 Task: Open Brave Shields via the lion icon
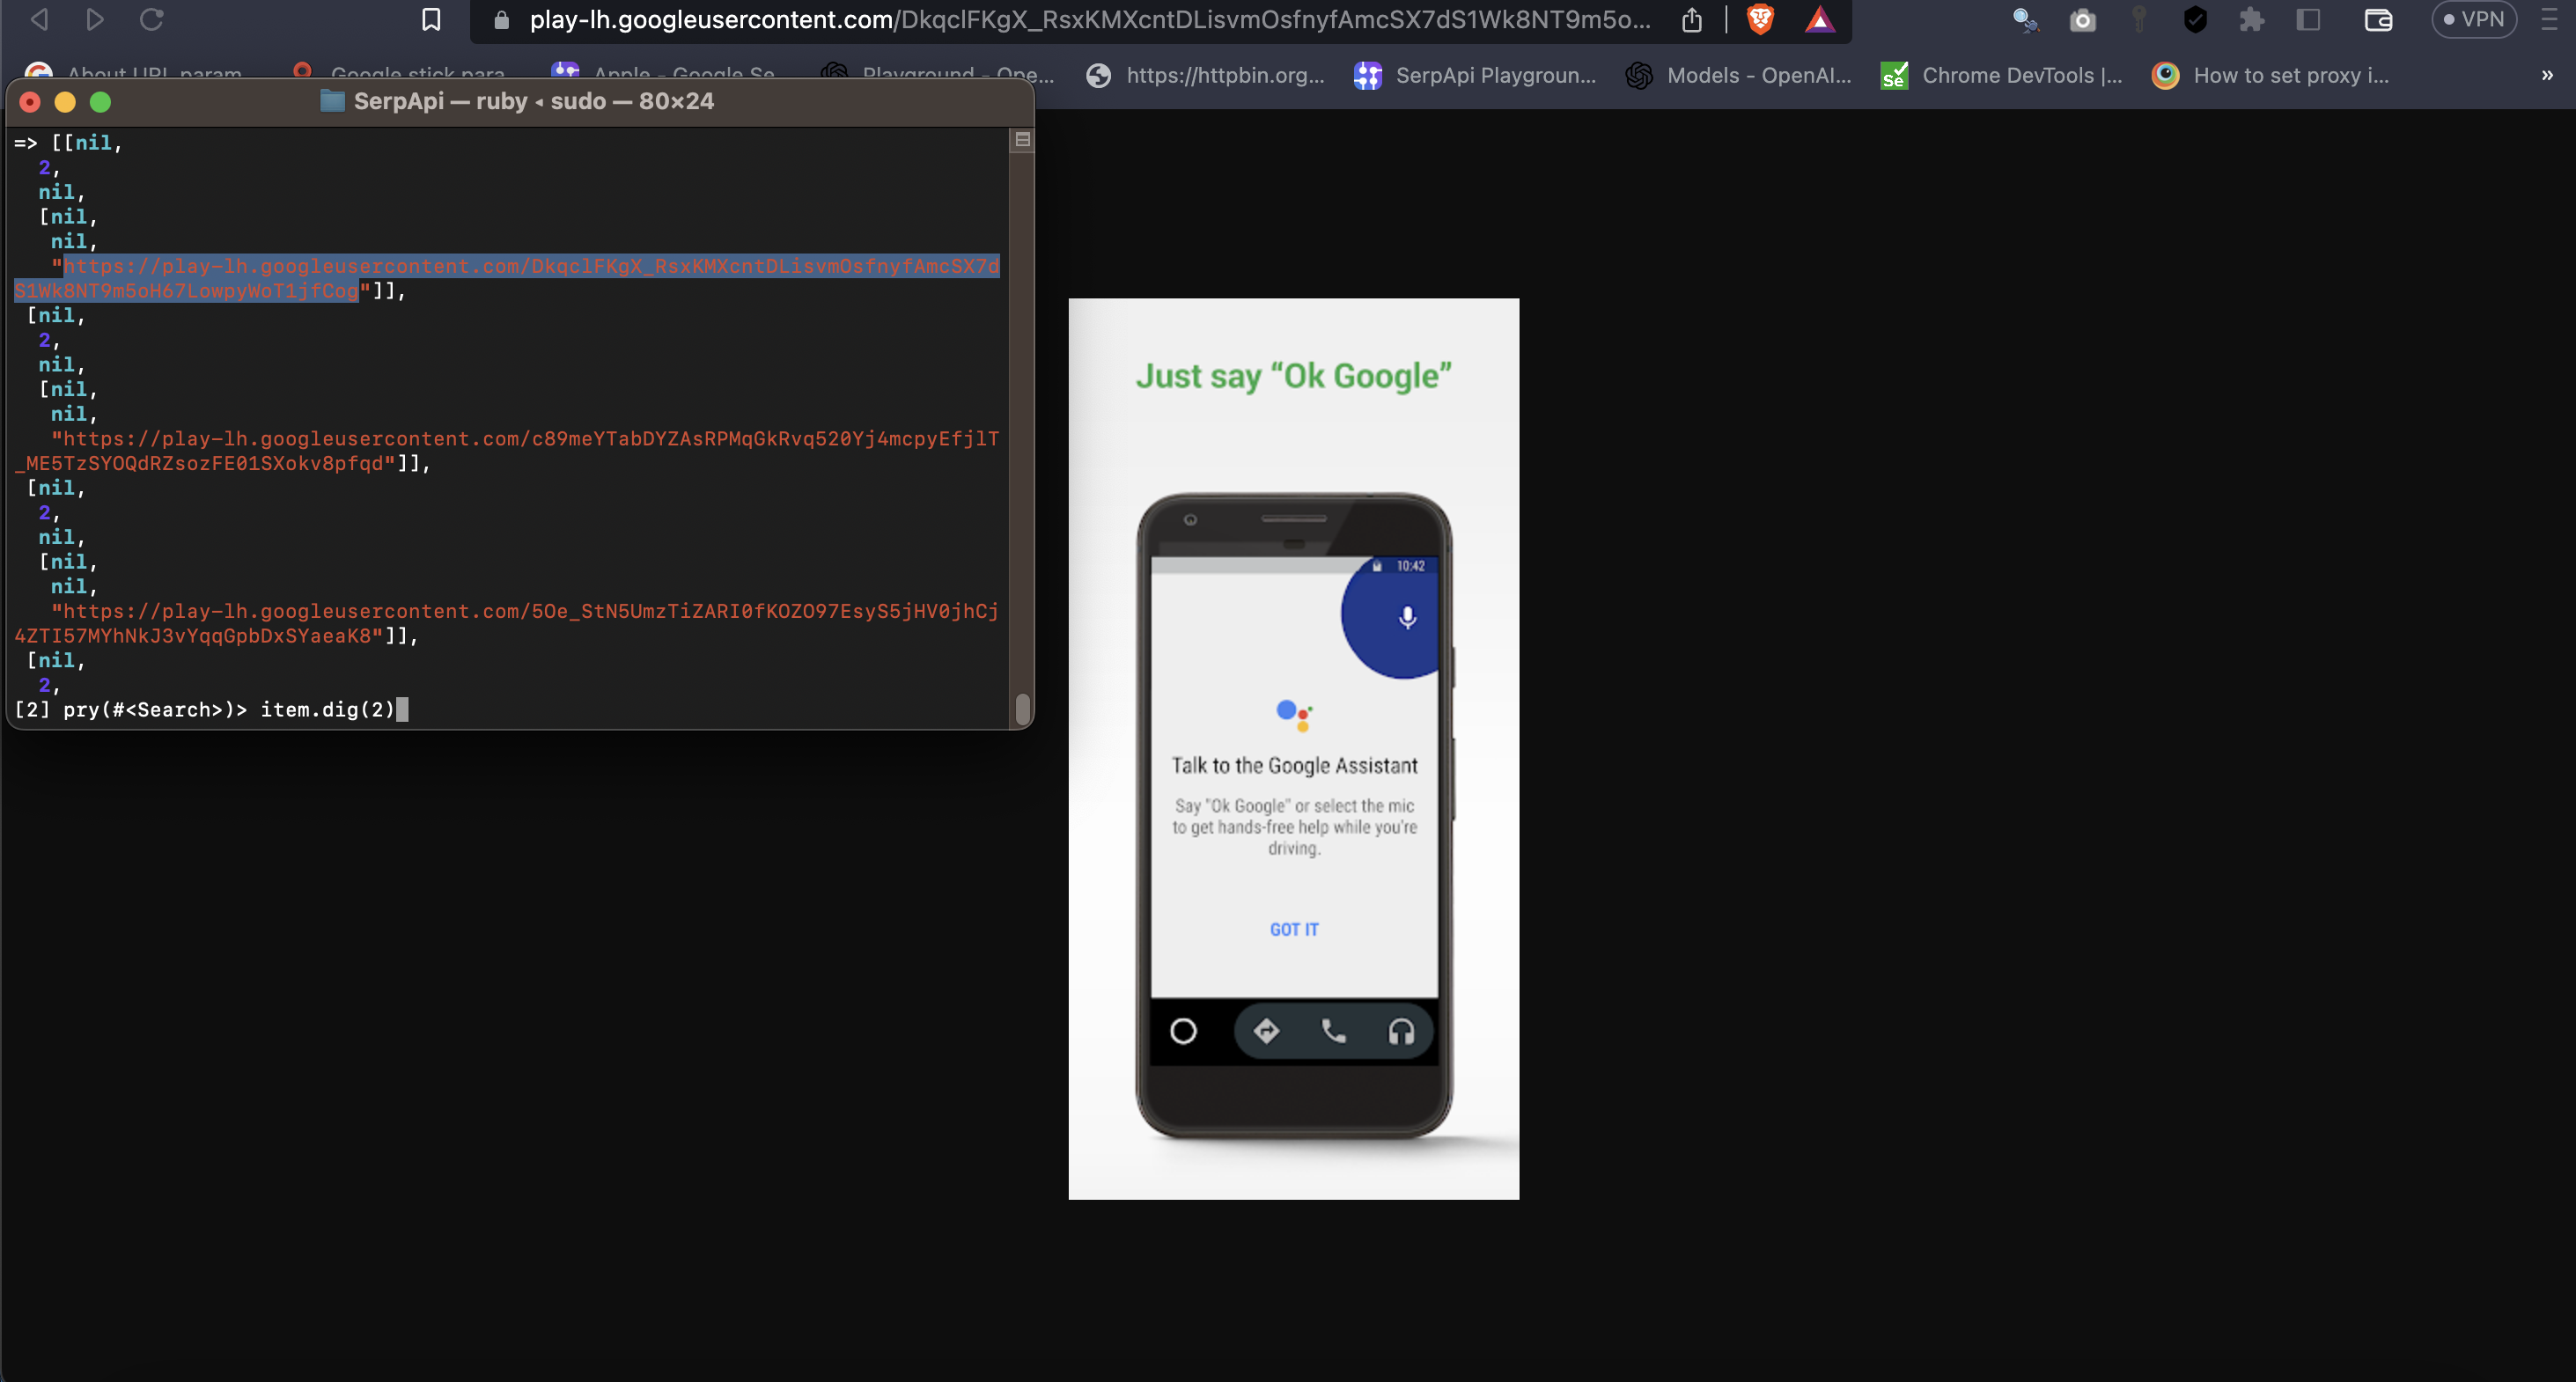click(1760, 20)
